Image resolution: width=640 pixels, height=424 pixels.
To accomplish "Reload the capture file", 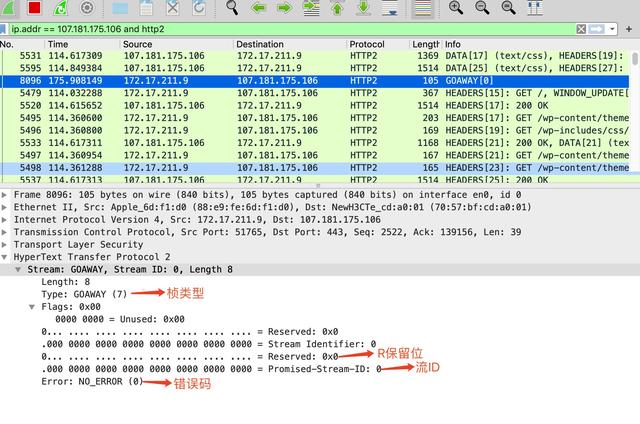I will (x=199, y=7).
